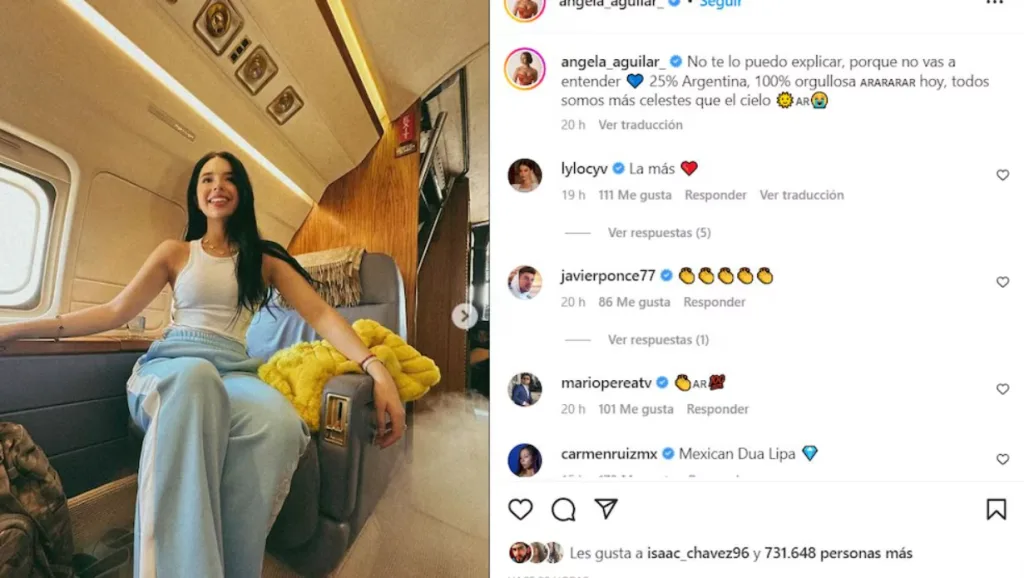Follow angela_aguilar_ with Seguir
This screenshot has height=578, width=1024.
click(x=720, y=4)
